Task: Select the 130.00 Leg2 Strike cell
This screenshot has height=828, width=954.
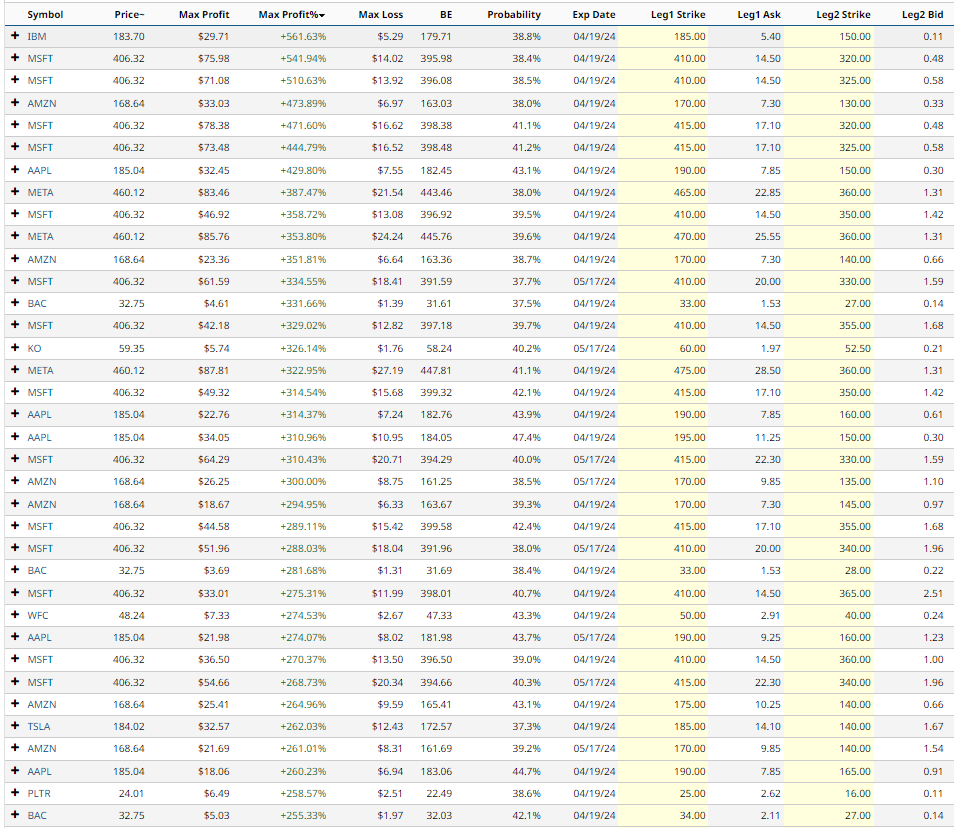Action: tap(855, 103)
